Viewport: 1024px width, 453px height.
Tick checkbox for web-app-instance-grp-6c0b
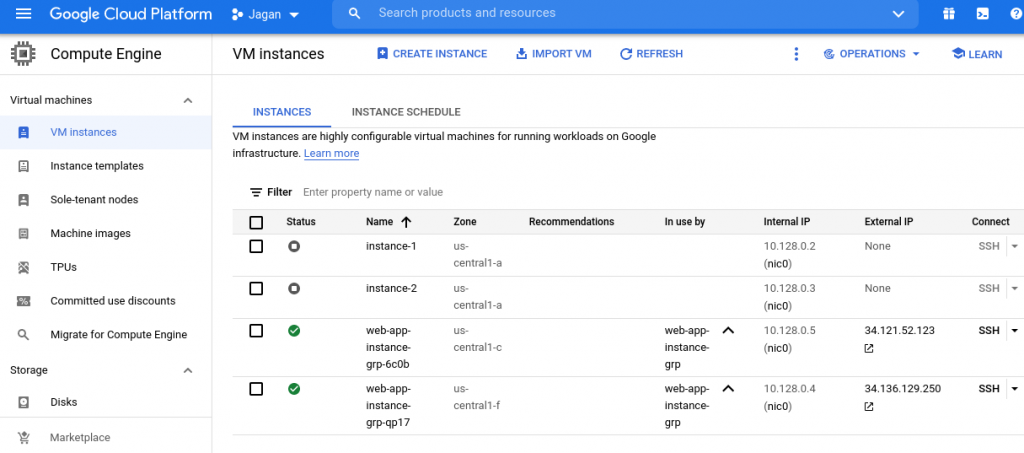click(256, 330)
